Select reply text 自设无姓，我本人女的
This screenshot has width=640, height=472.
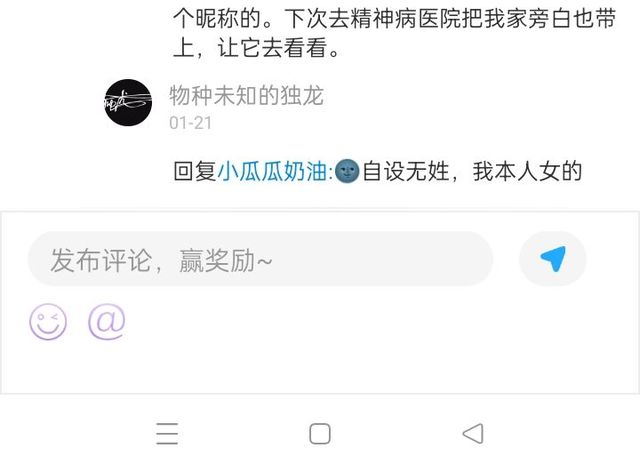(472, 171)
